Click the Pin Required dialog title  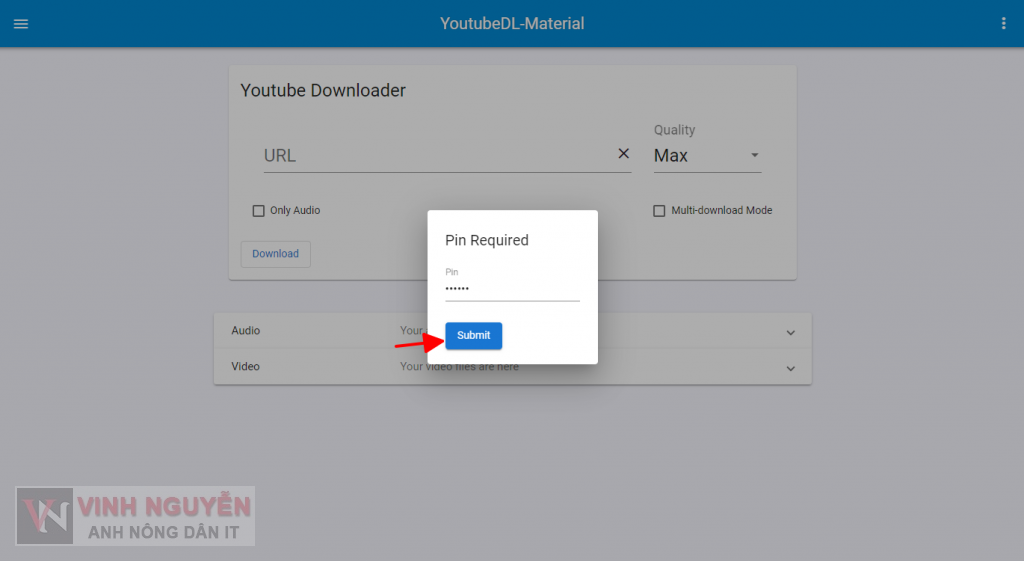pos(487,241)
